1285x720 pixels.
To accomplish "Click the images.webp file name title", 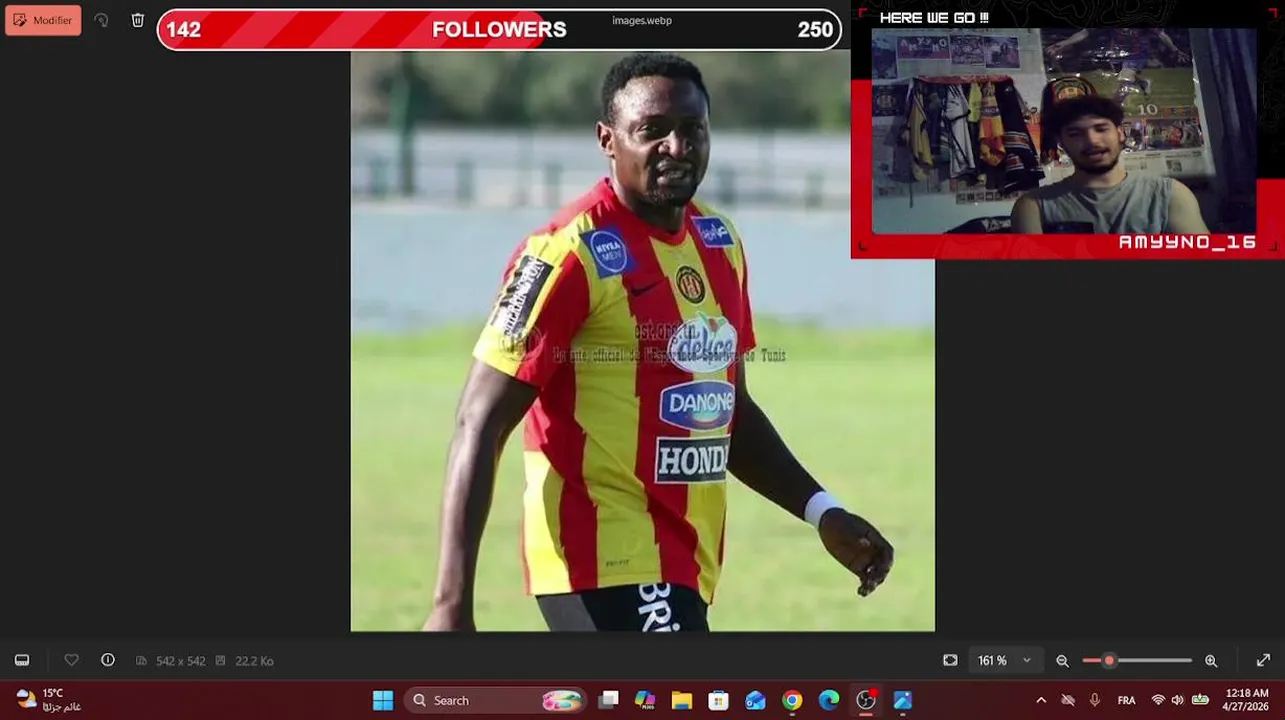I will tap(642, 20).
